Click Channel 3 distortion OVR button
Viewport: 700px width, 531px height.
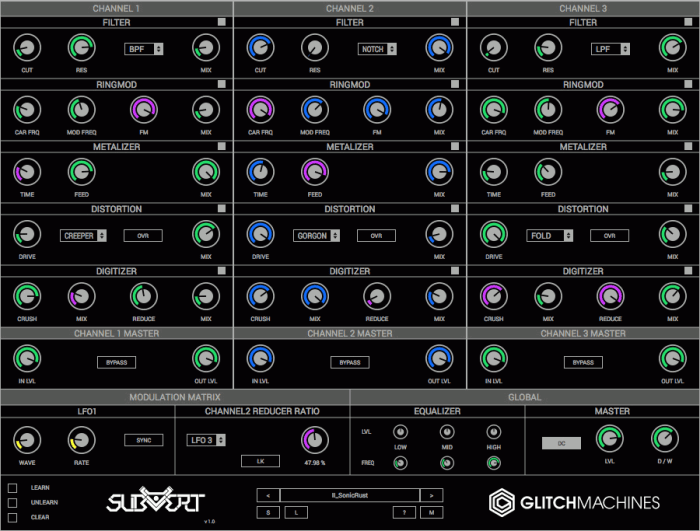pyautogui.click(x=610, y=236)
